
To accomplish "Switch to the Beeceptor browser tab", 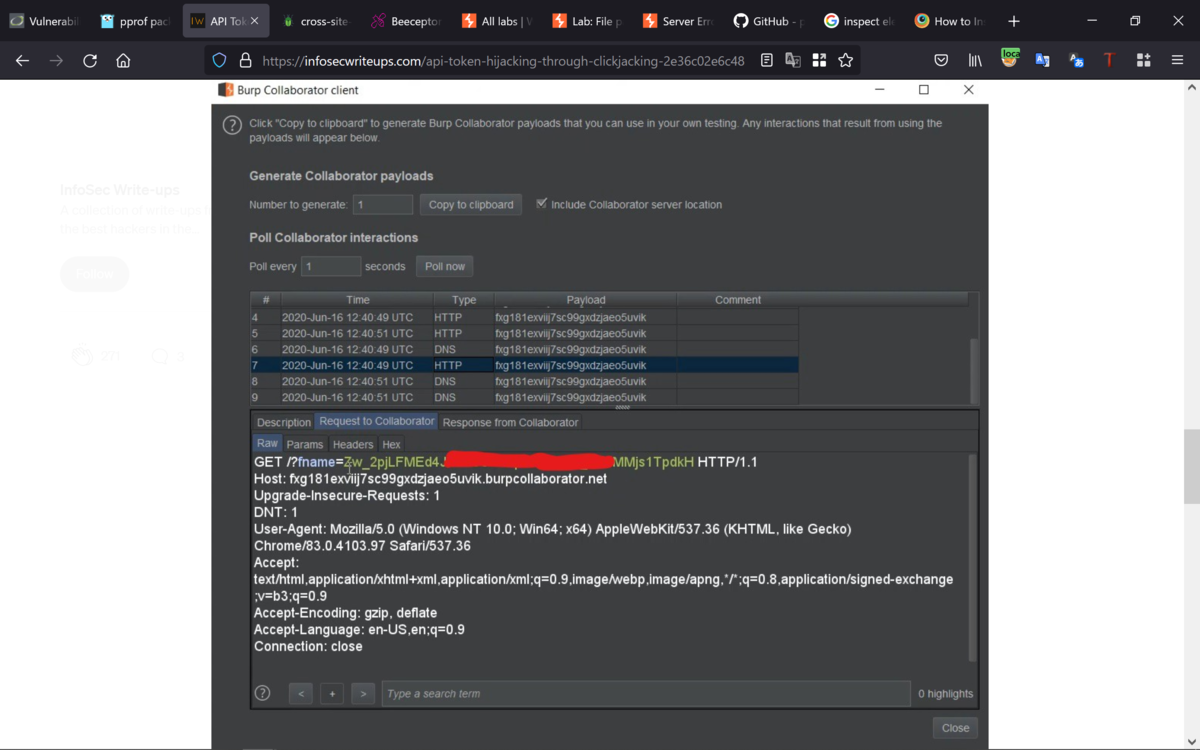I will click(405, 21).
